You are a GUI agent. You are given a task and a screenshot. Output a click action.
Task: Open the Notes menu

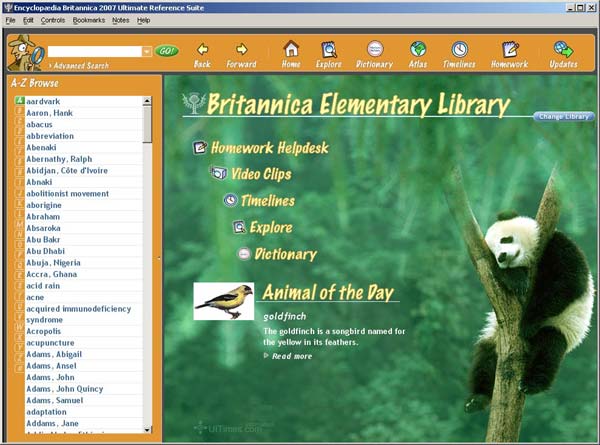(x=121, y=20)
